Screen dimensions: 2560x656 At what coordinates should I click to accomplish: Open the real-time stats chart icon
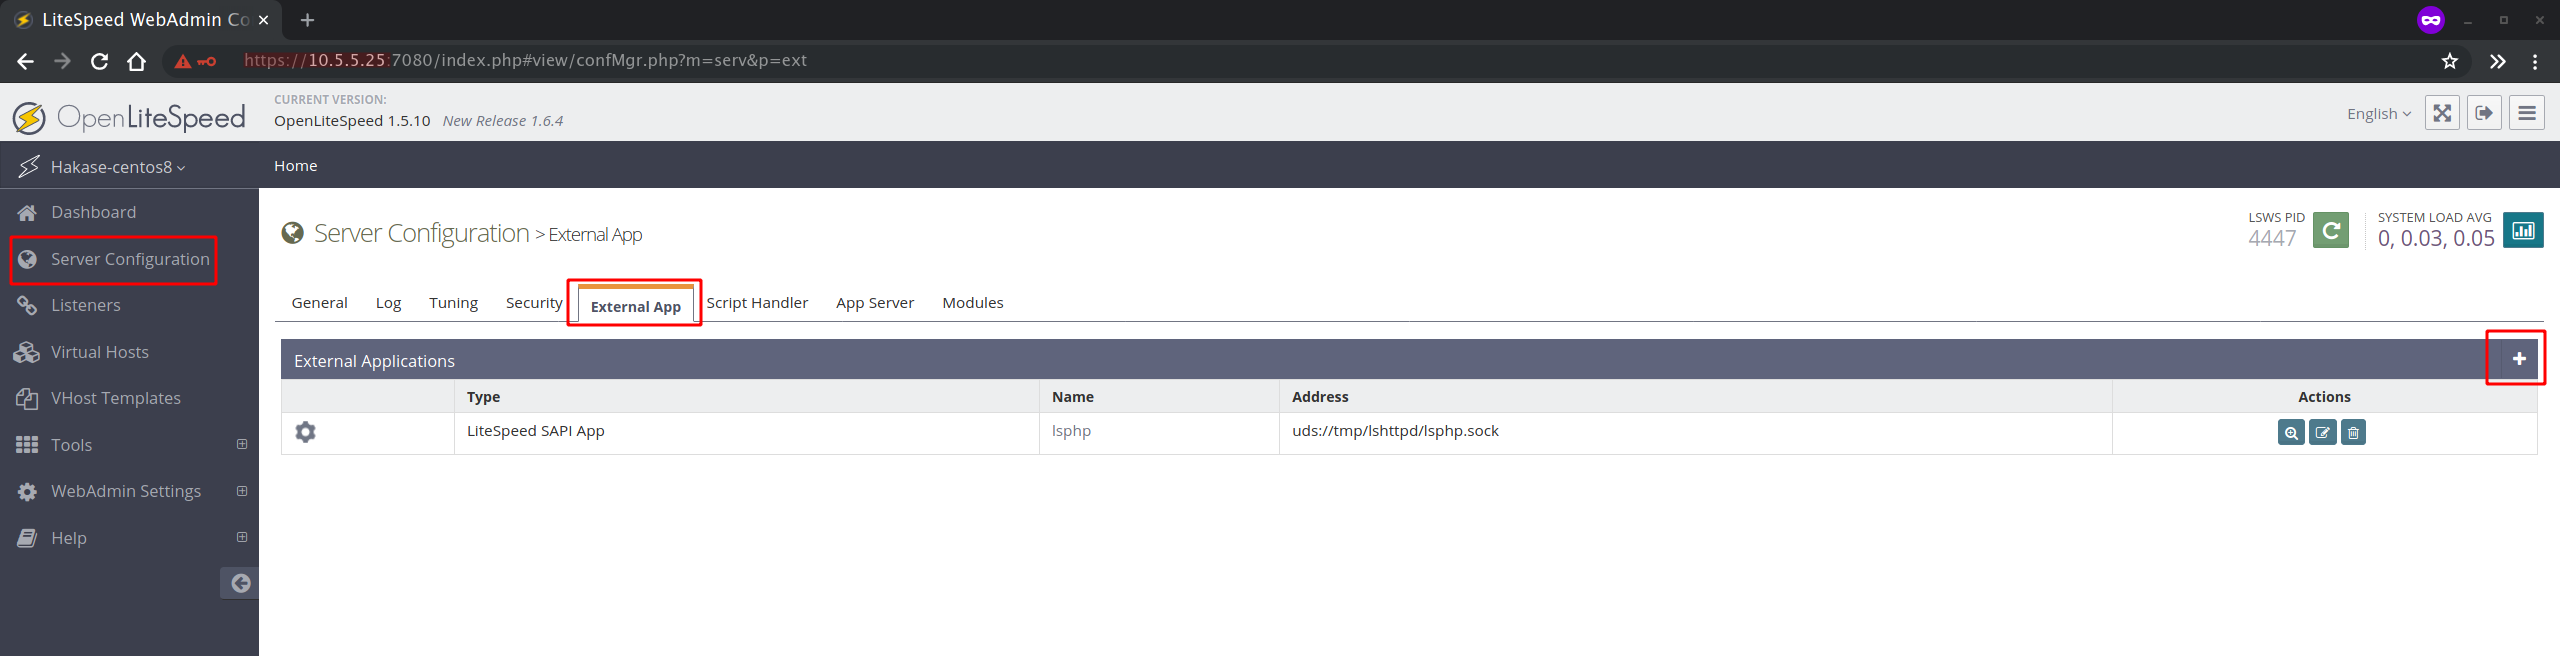pyautogui.click(x=2524, y=231)
